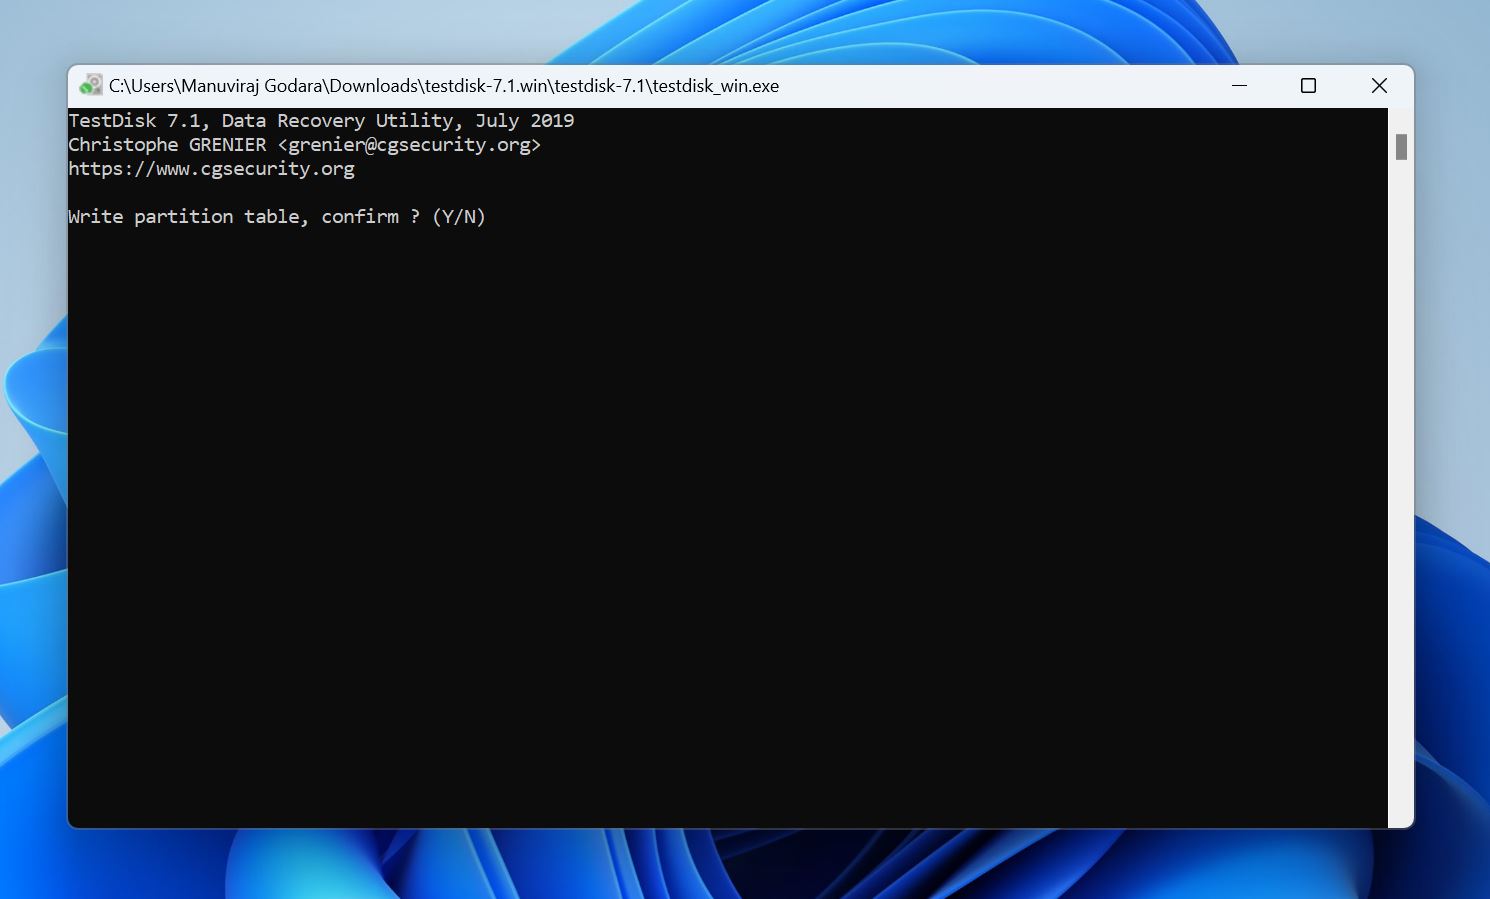Image resolution: width=1490 pixels, height=899 pixels.
Task: Click the TestDisk application icon in the title bar
Action: (x=93, y=85)
